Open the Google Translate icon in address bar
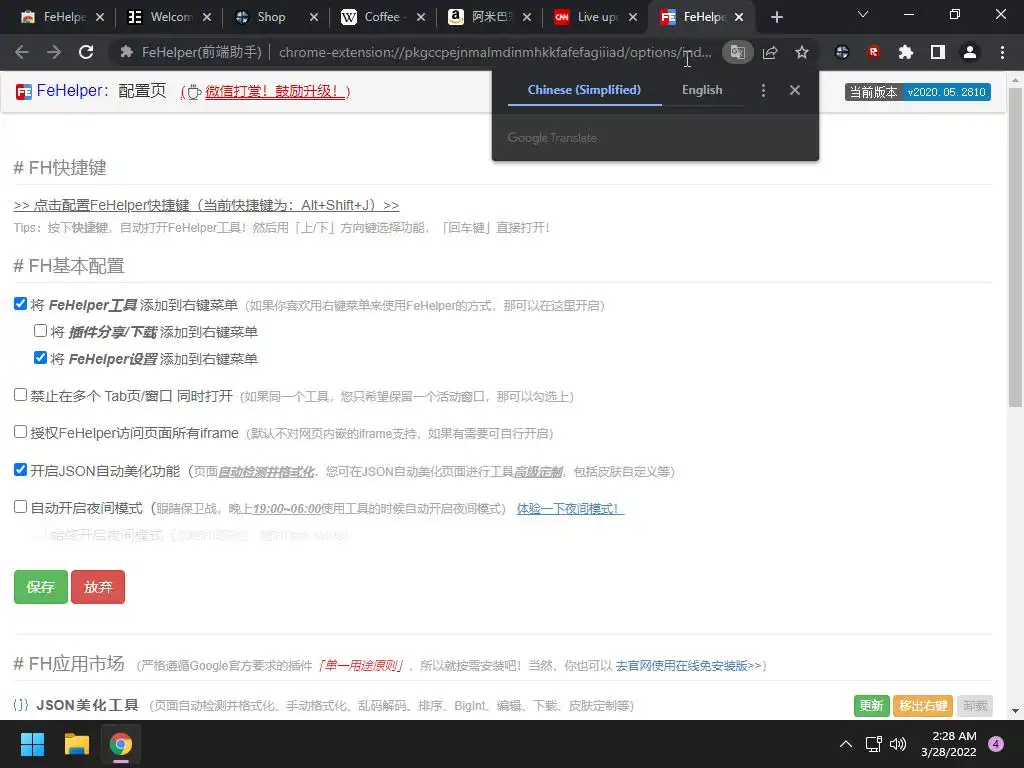The image size is (1024, 768). click(x=737, y=52)
